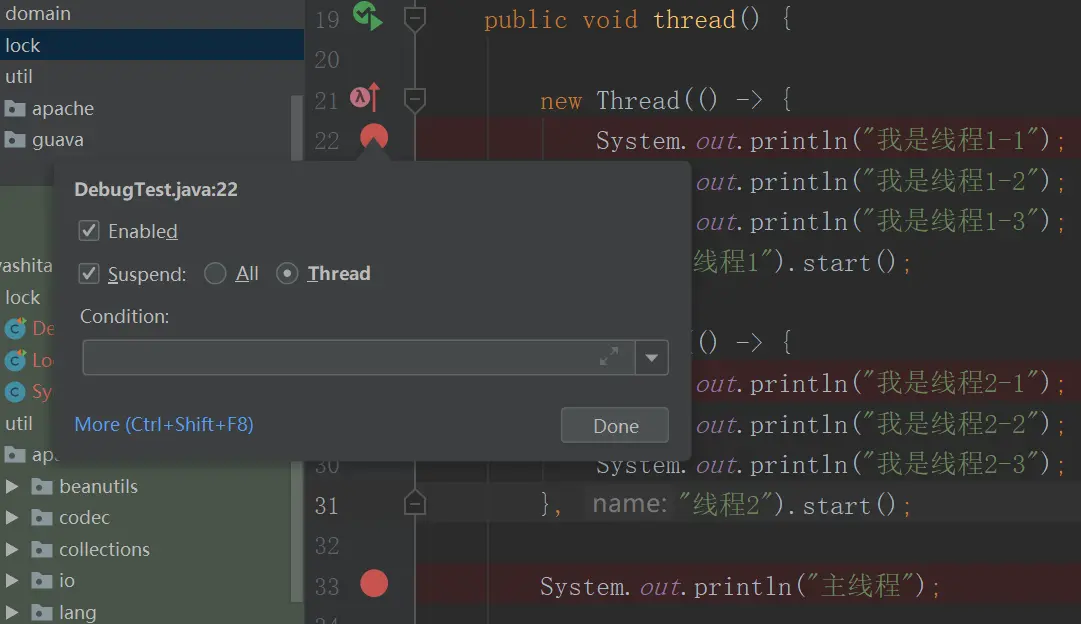1081x624 pixels.
Task: Click the DebugTest.java:22 popup title
Action: pos(156,189)
